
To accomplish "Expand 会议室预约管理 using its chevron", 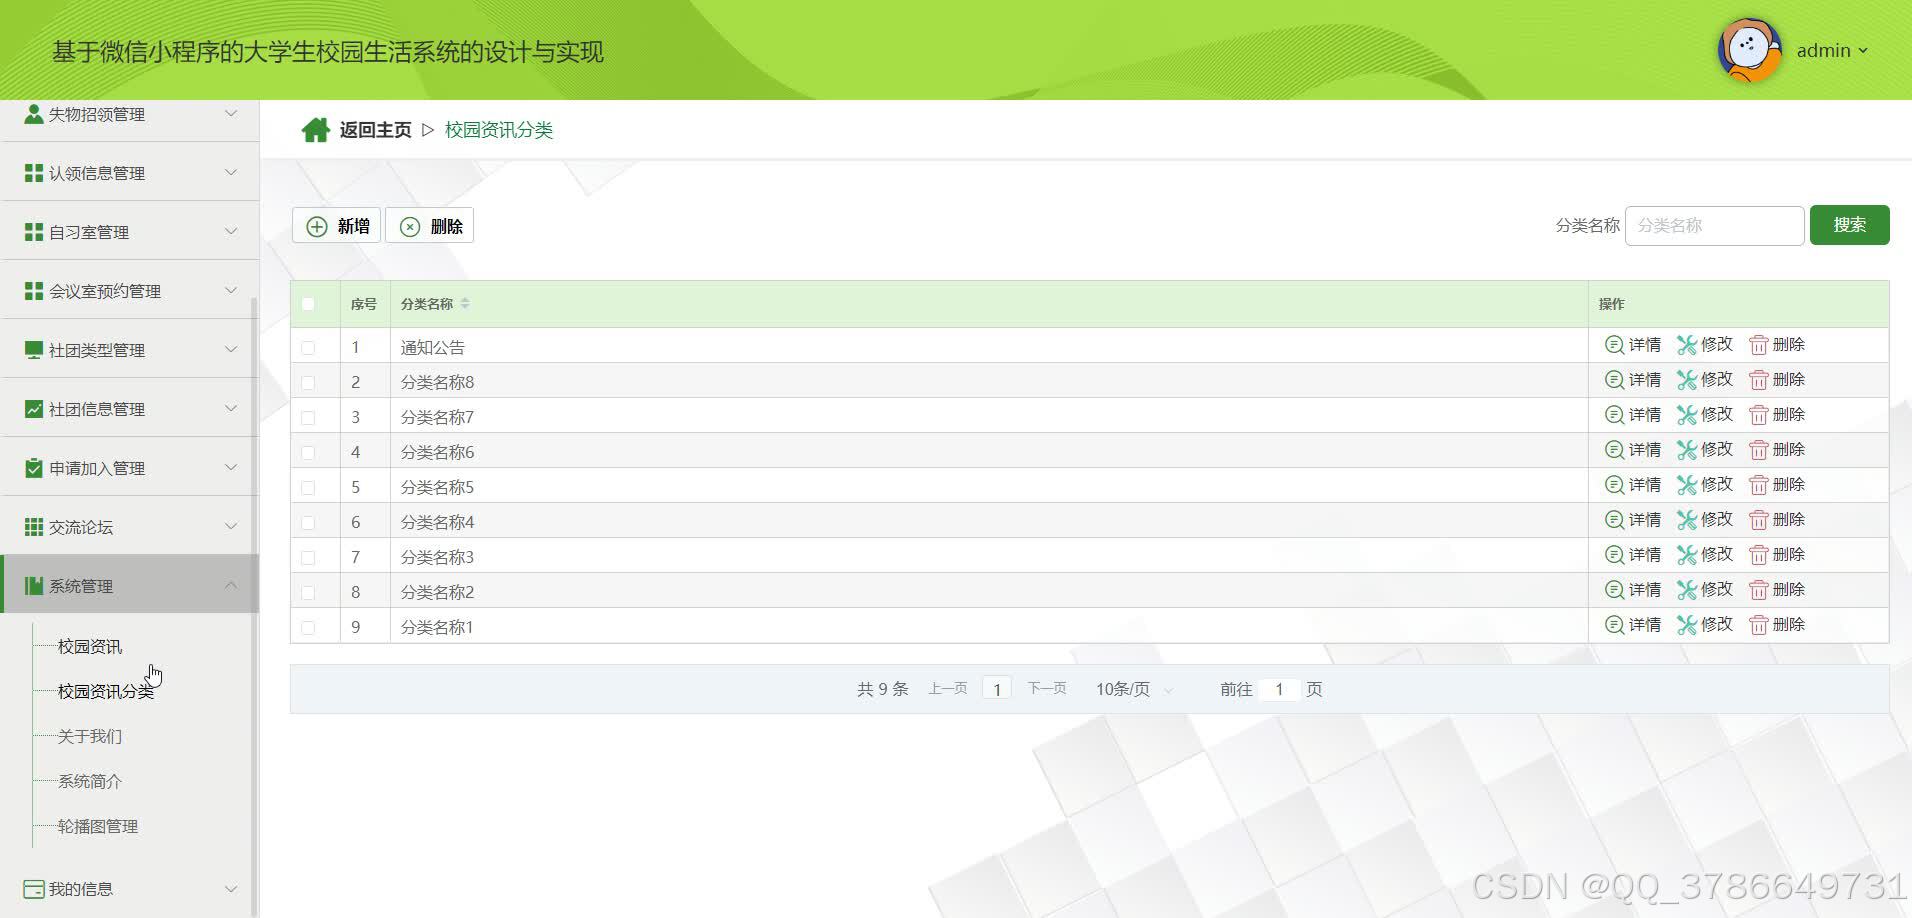I will coord(231,290).
